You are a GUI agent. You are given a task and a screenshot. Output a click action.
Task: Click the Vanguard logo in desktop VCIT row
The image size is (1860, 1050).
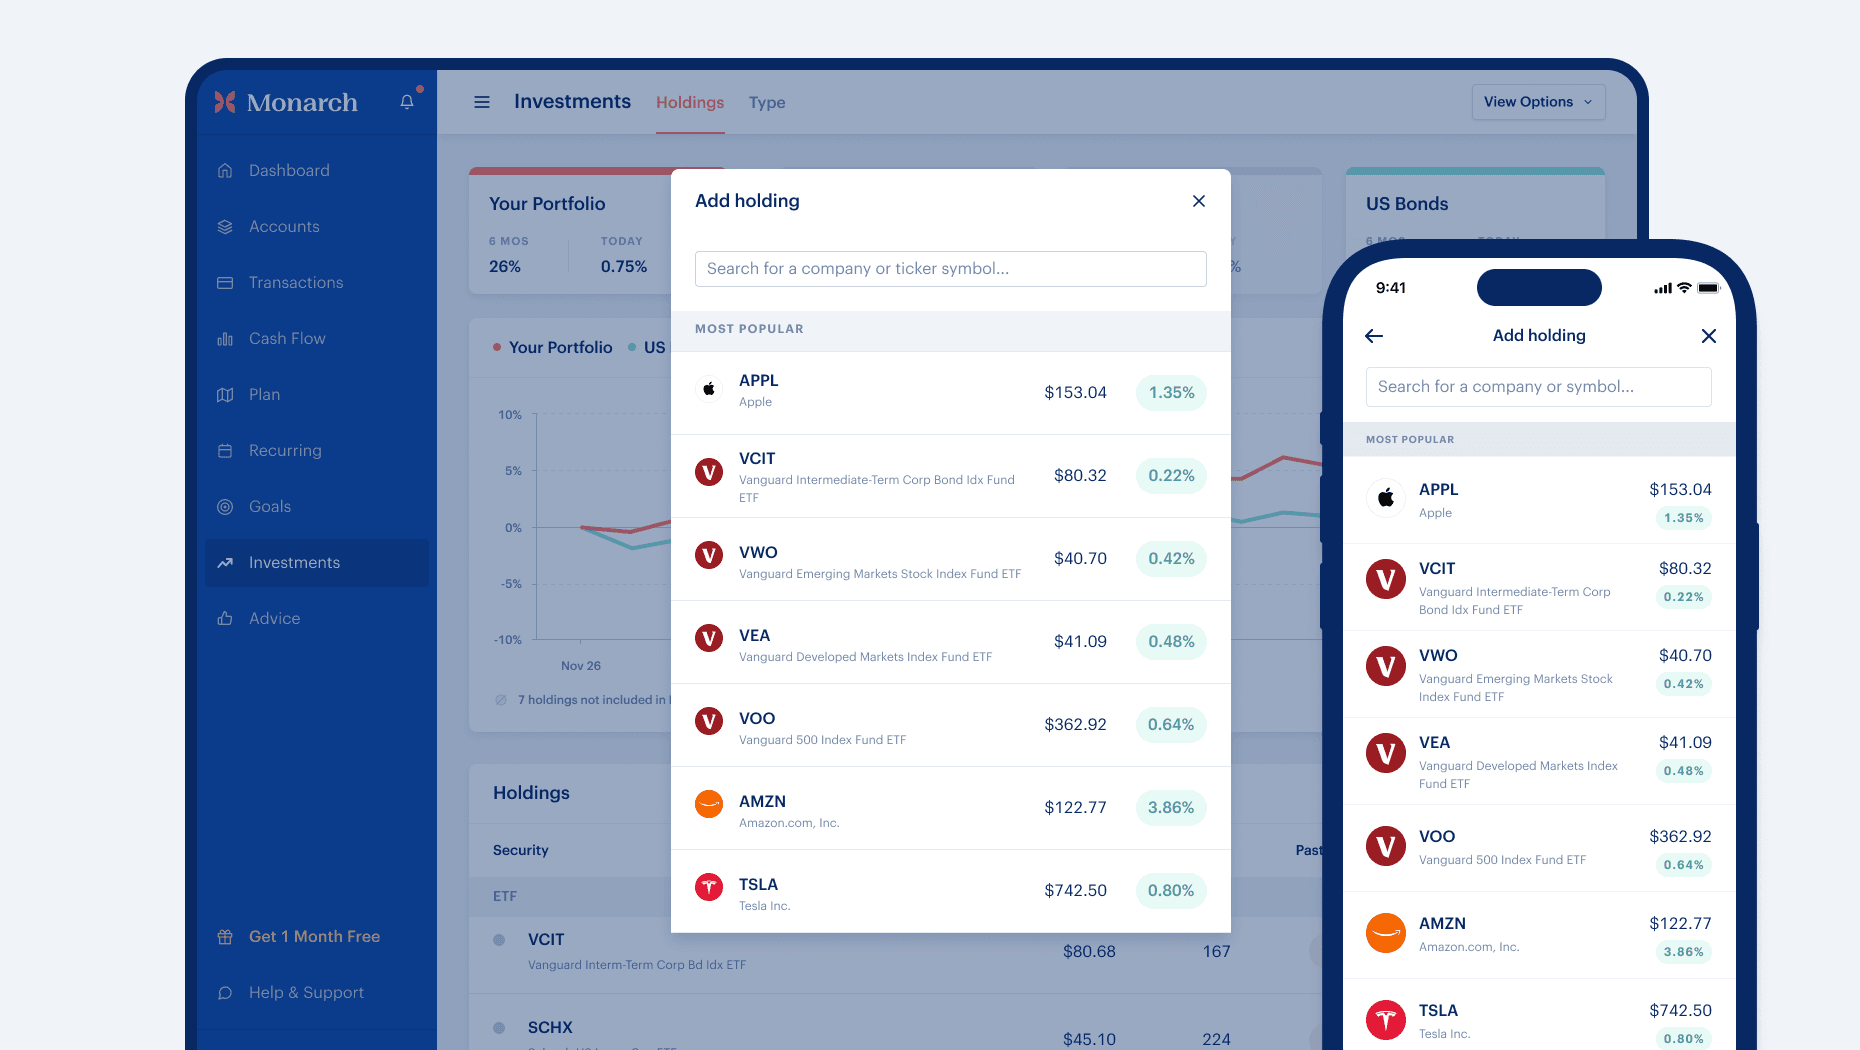point(709,472)
